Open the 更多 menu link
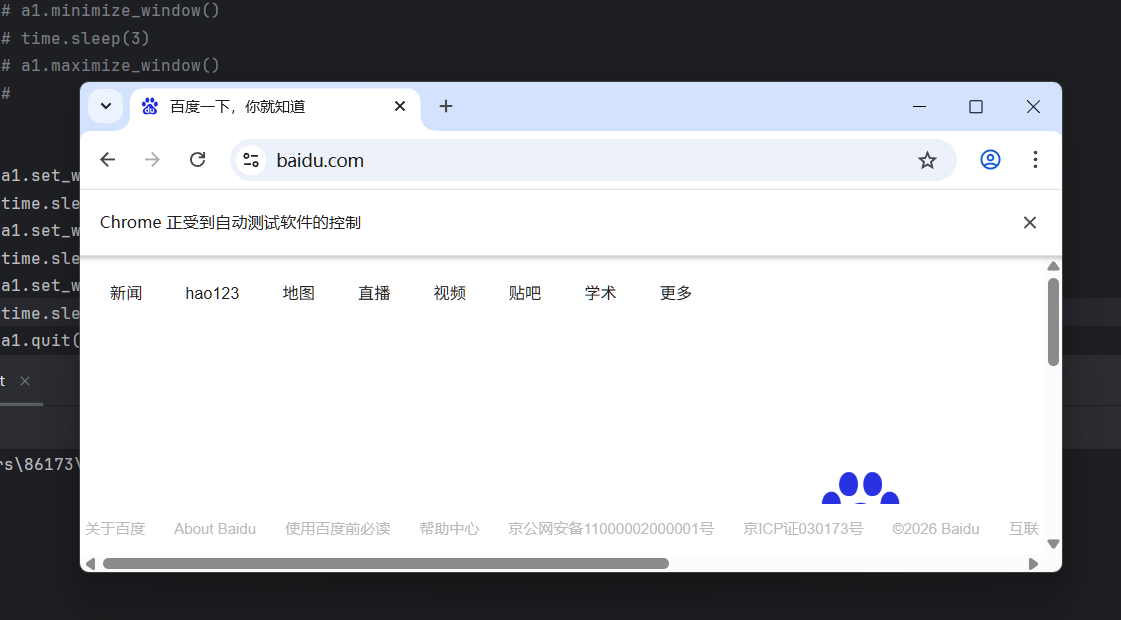 [676, 293]
